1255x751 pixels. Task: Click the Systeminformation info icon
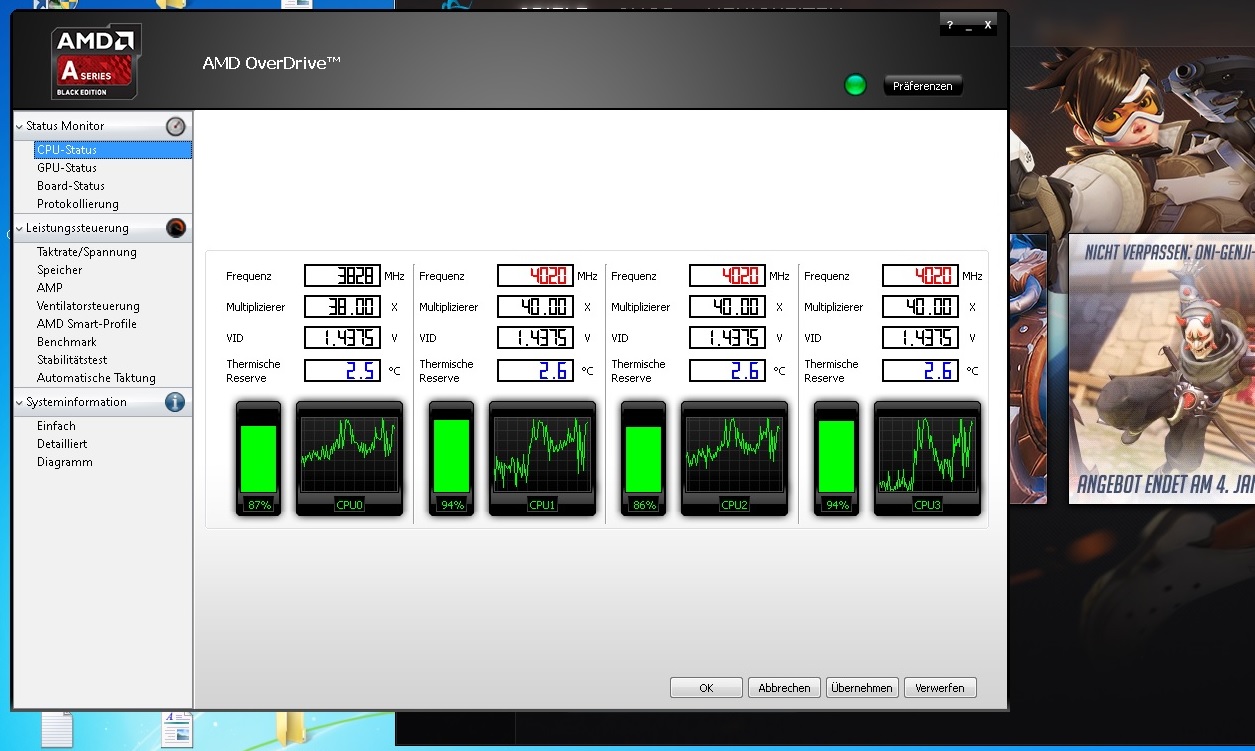click(175, 402)
